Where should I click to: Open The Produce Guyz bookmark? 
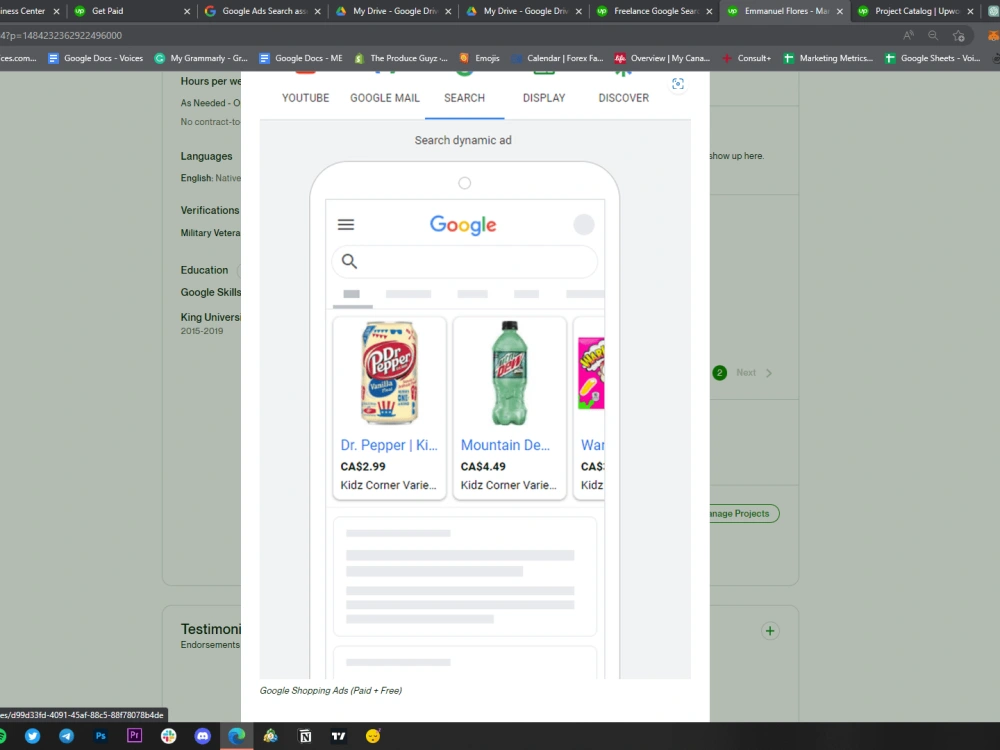pyautogui.click(x=401, y=58)
